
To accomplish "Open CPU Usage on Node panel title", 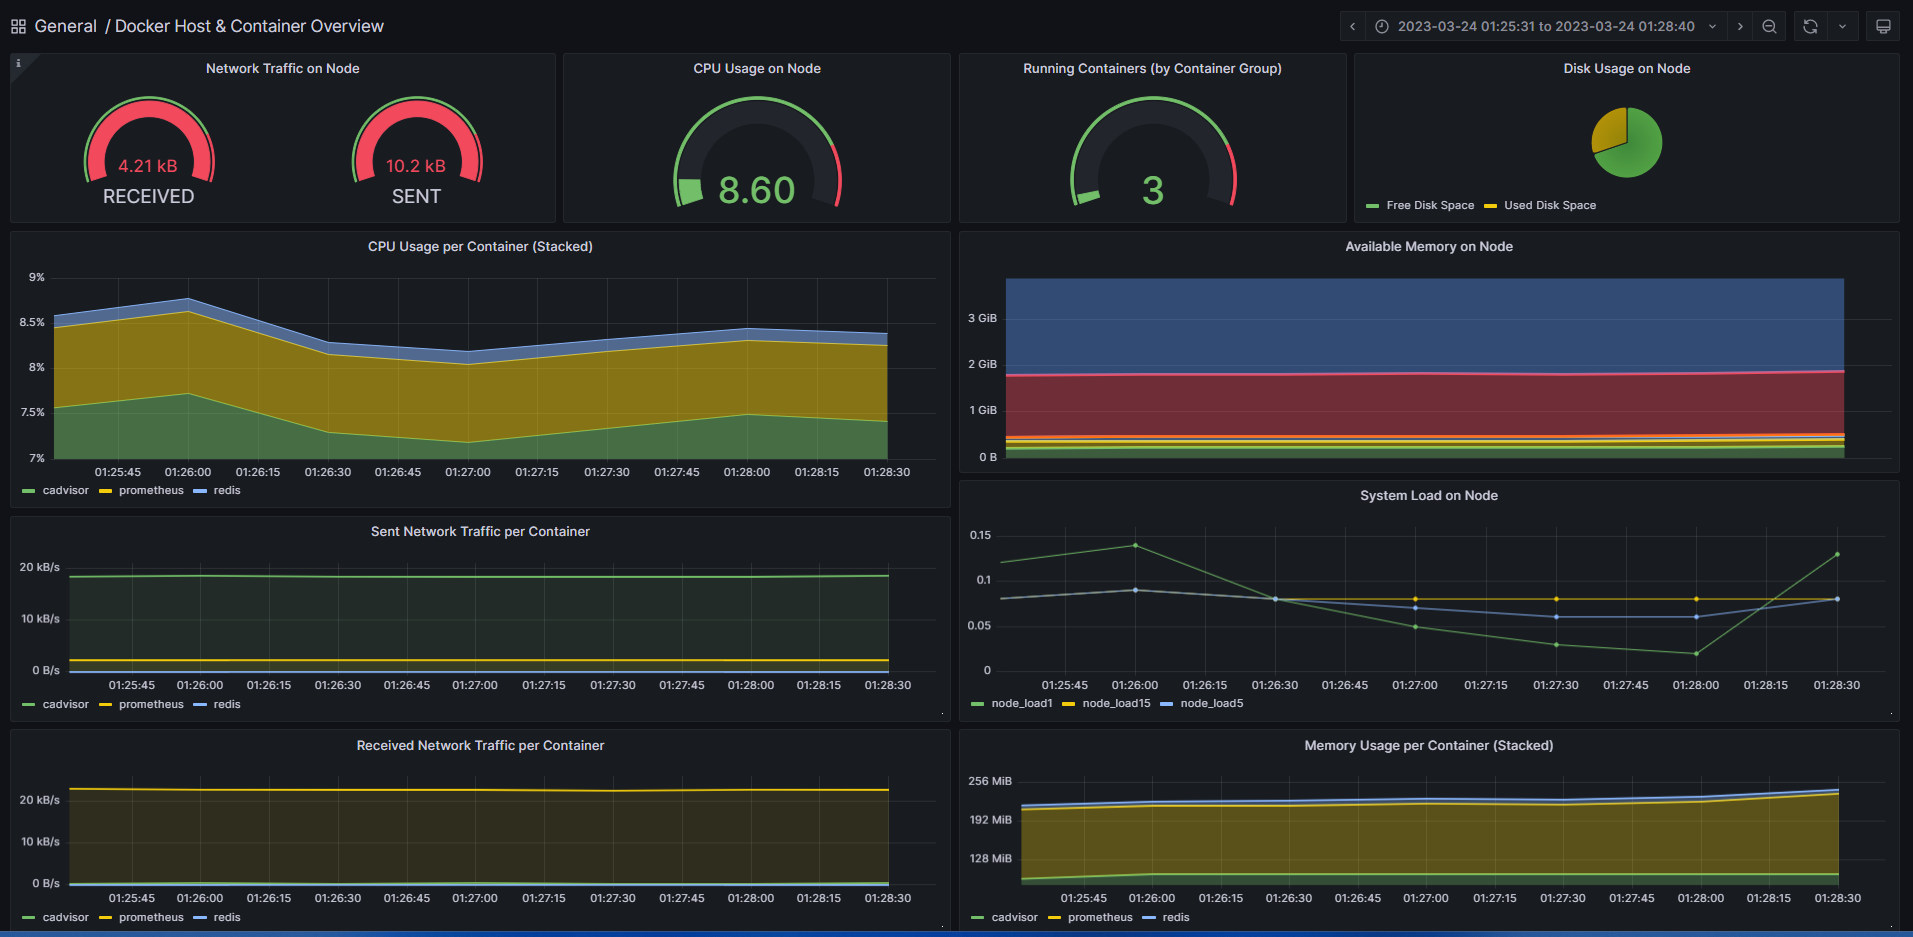I will point(757,68).
